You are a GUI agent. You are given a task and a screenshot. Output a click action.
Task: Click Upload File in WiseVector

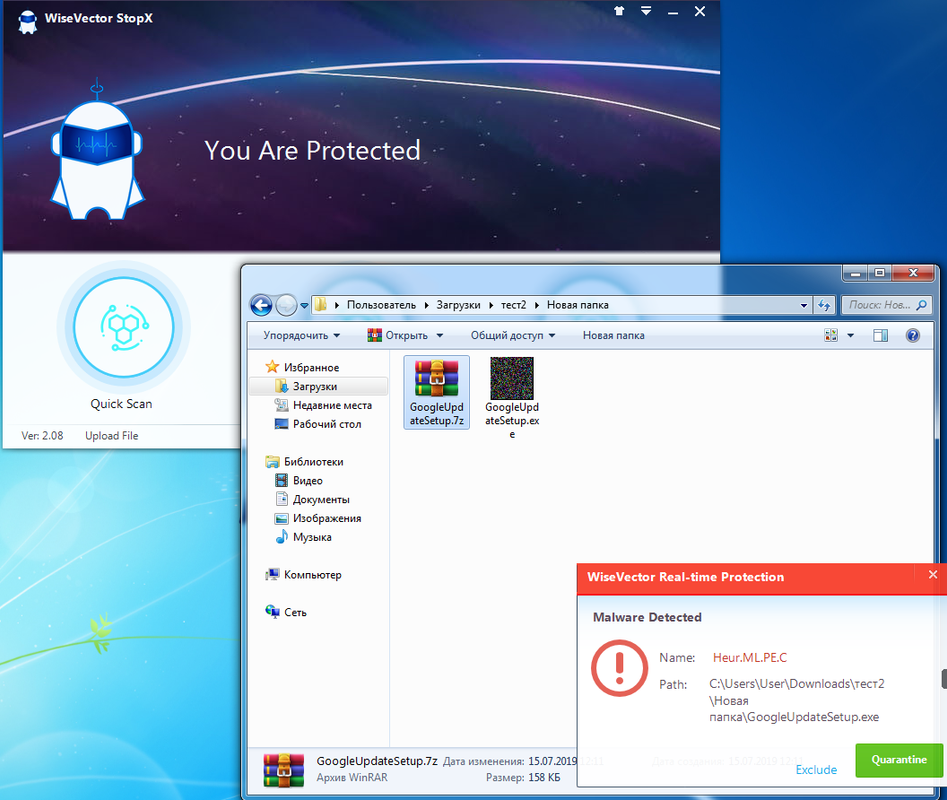coord(112,435)
